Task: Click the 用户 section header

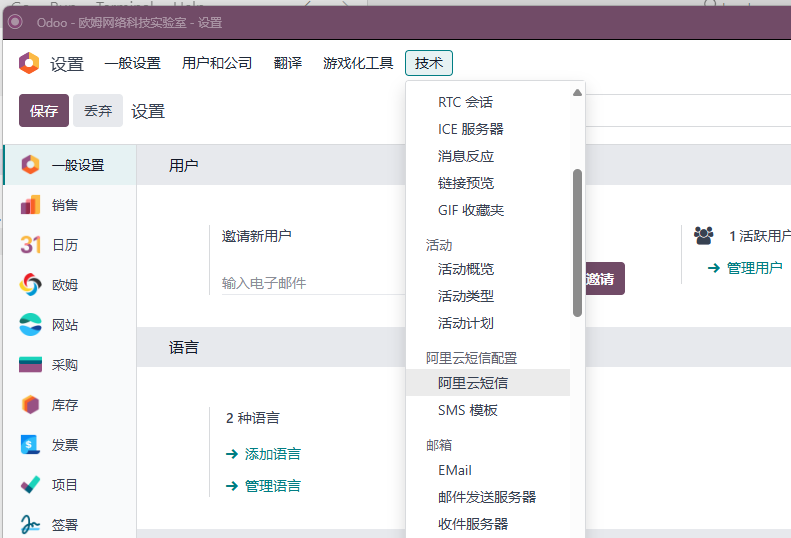Action: point(184,165)
